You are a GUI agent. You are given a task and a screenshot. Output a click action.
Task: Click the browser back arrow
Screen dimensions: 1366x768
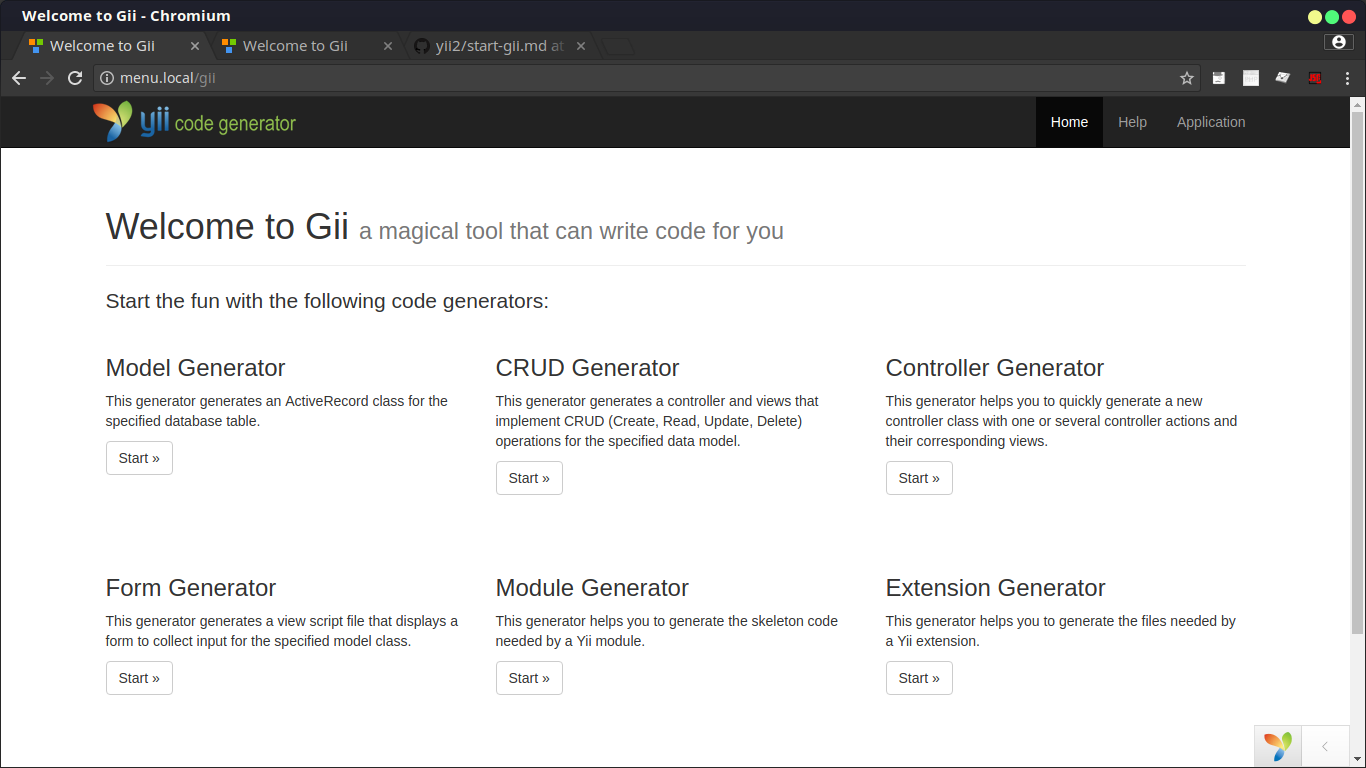click(x=19, y=78)
